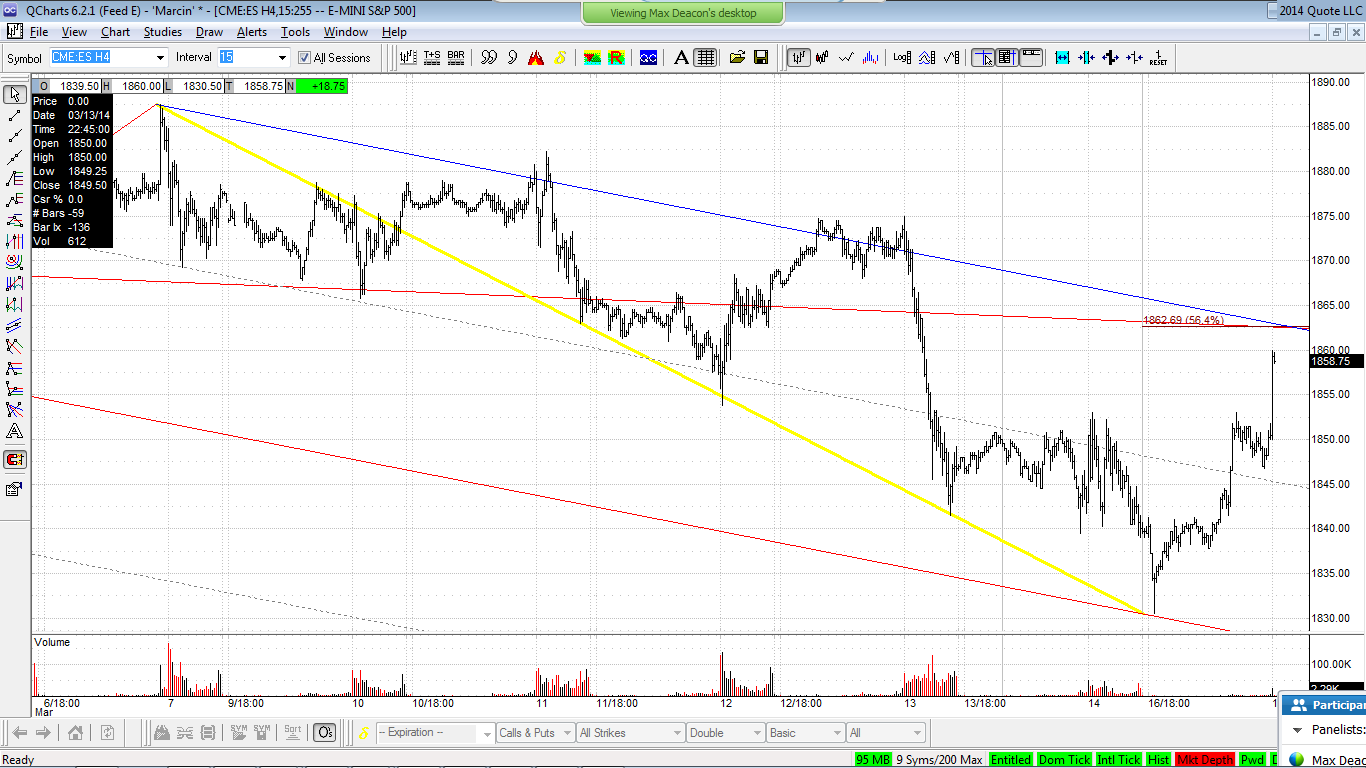
Task: Open the Alerts menu
Action: (252, 32)
